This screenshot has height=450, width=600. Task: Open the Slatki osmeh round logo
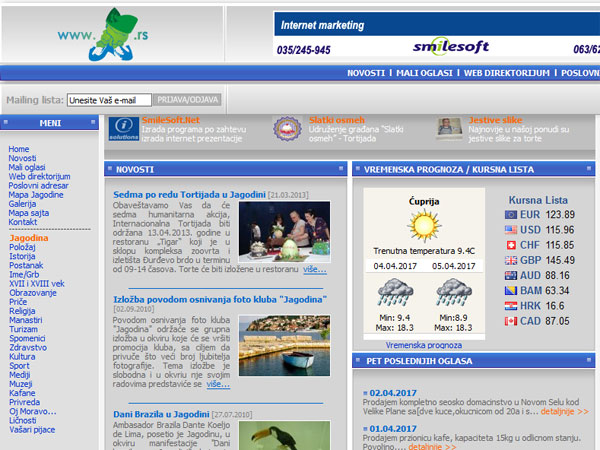[x=286, y=129]
